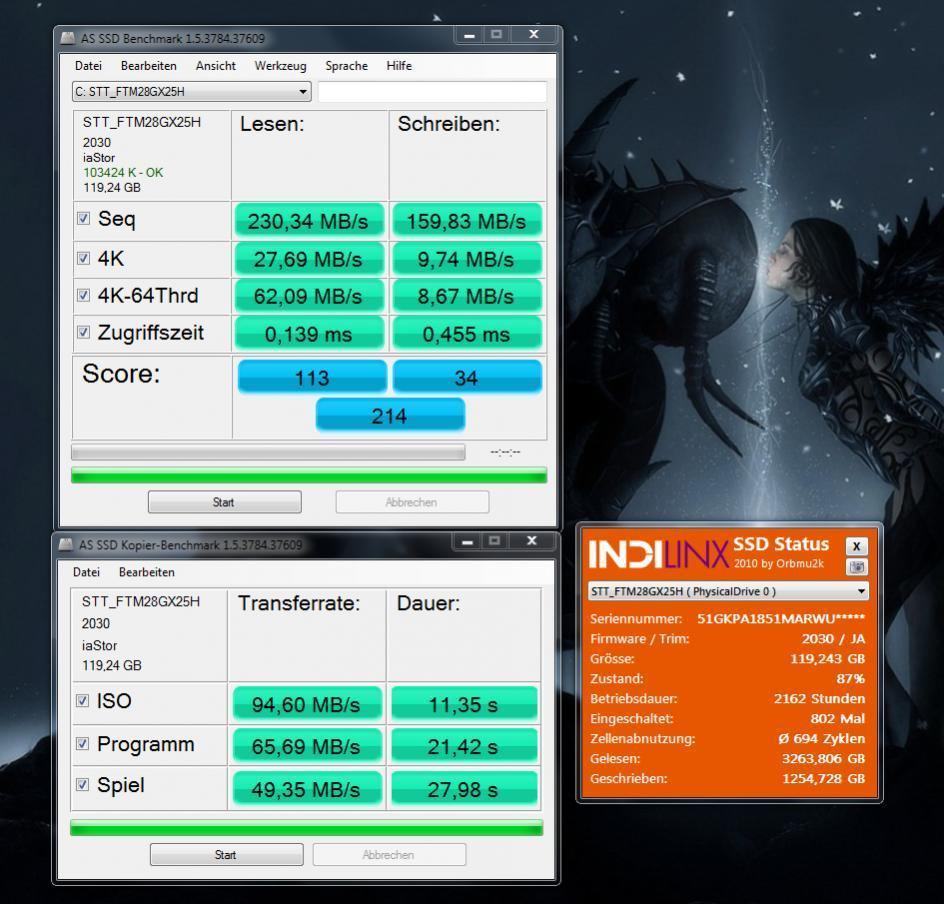The height and width of the screenshot is (904, 944).
Task: Toggle the Seq test checkbox
Action: pos(84,219)
